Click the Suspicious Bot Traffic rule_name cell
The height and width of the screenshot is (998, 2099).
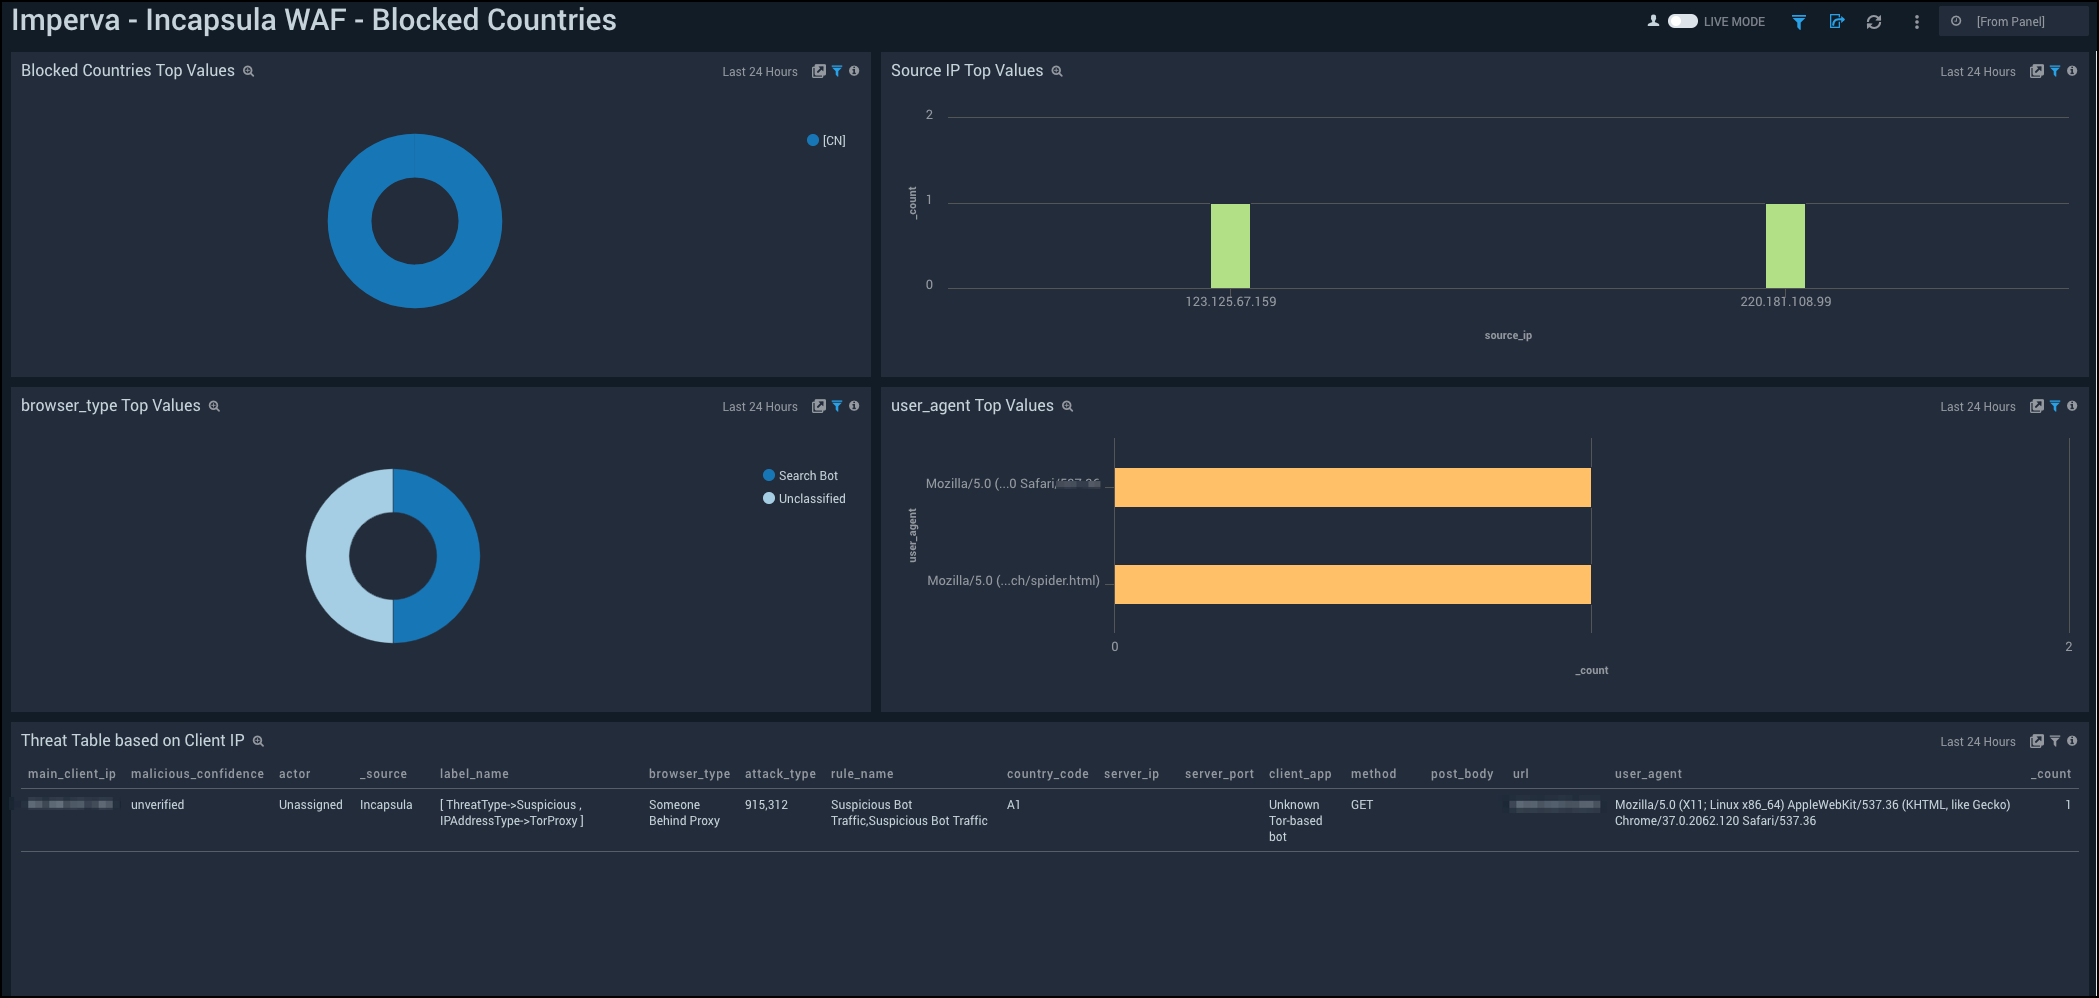click(908, 812)
